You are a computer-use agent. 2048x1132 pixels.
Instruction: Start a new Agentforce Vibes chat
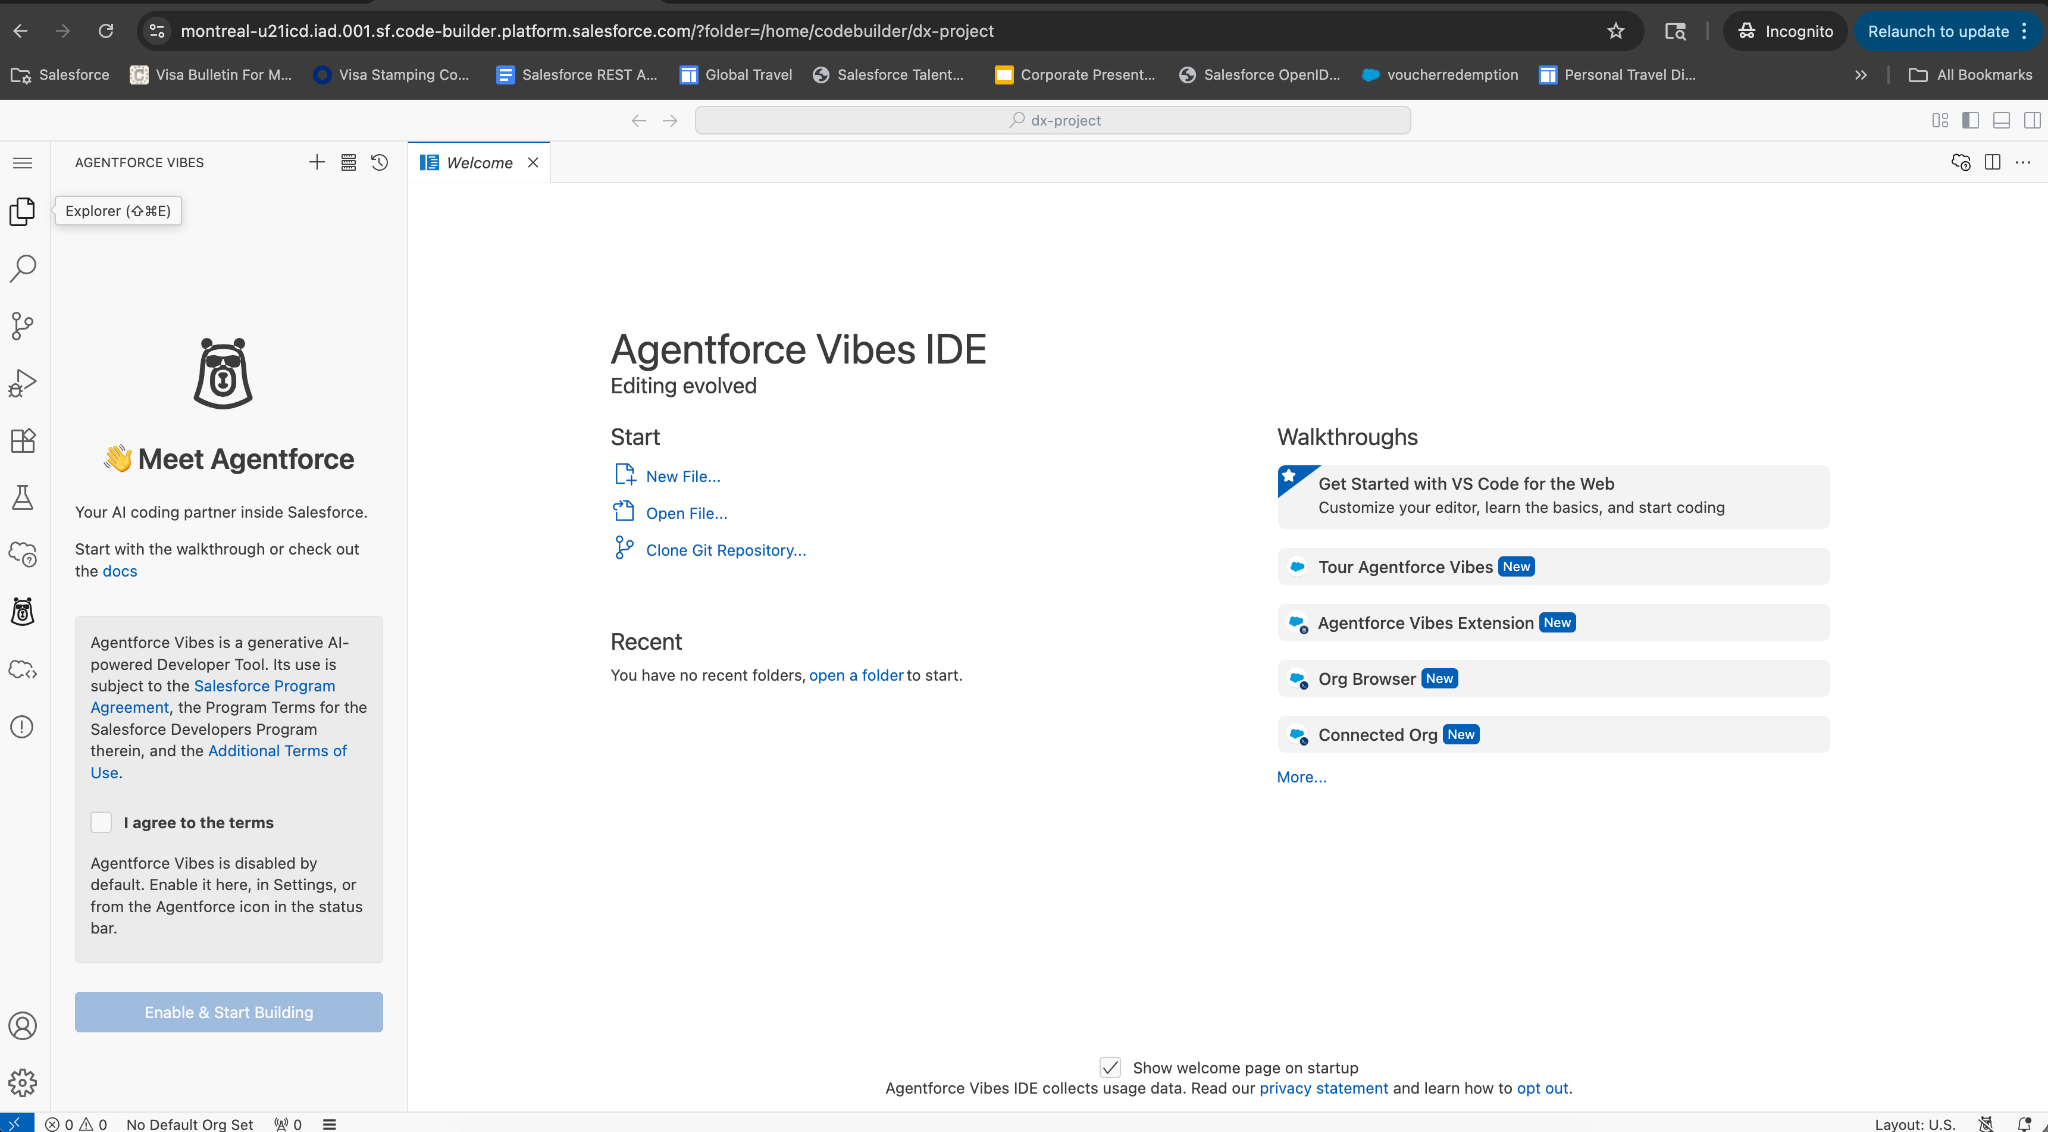pos(316,162)
